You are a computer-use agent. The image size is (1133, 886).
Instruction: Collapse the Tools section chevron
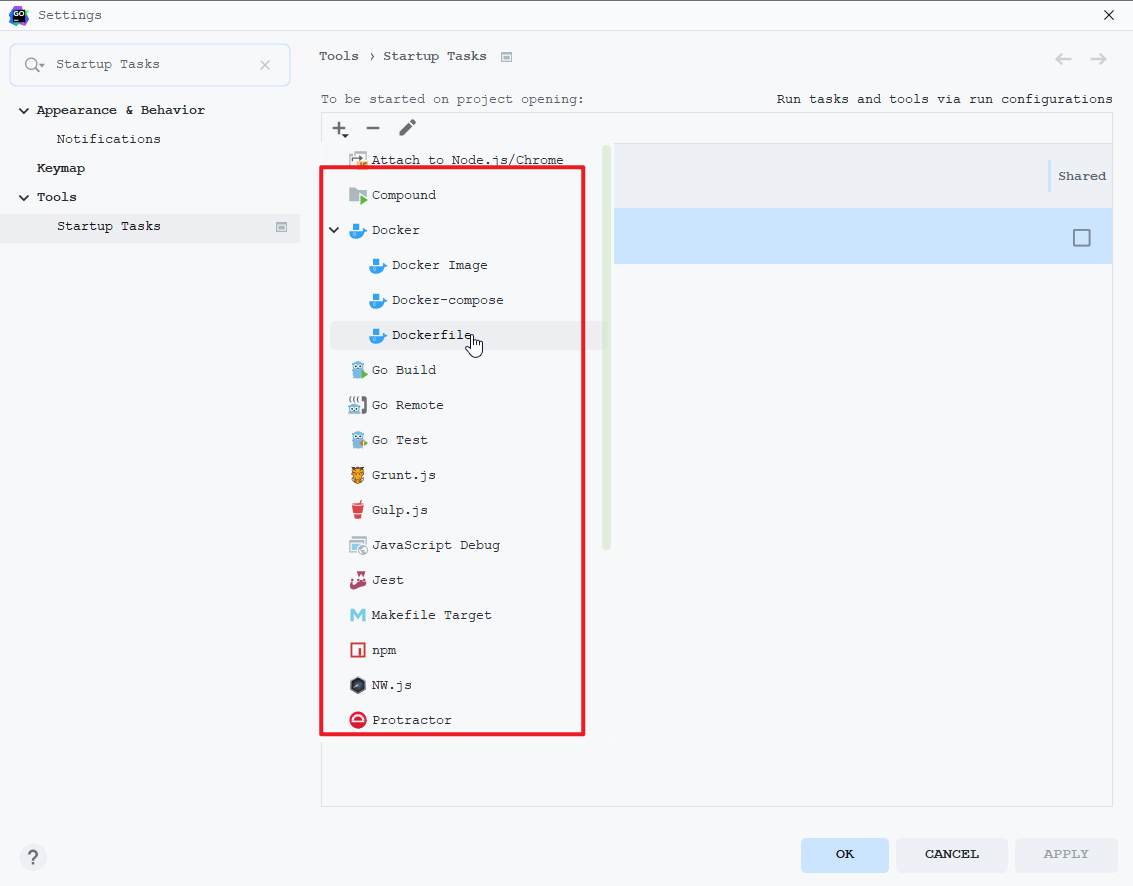point(24,197)
